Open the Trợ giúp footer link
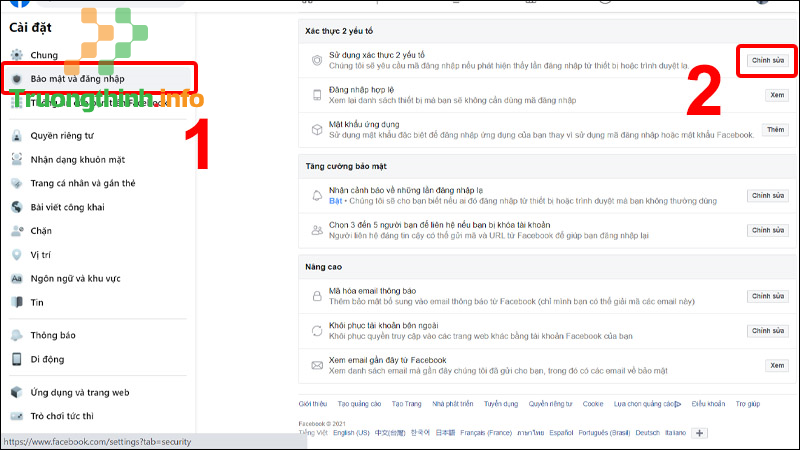 click(747, 404)
